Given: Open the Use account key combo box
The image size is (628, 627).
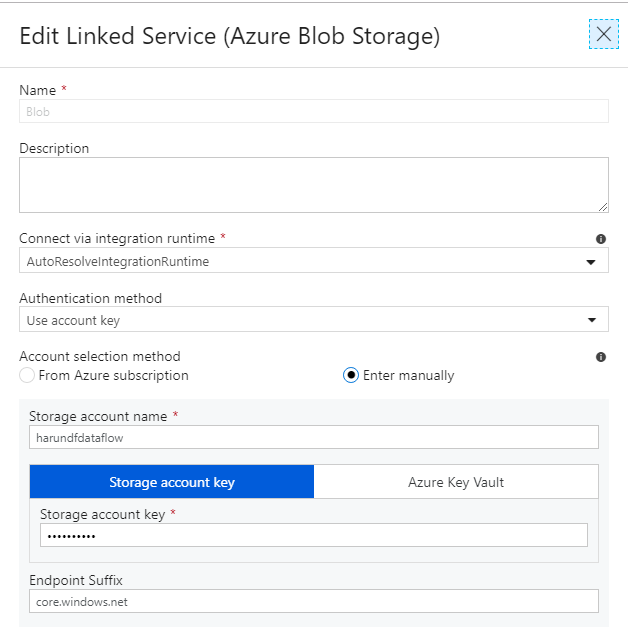Looking at the screenshot, I should click(314, 319).
